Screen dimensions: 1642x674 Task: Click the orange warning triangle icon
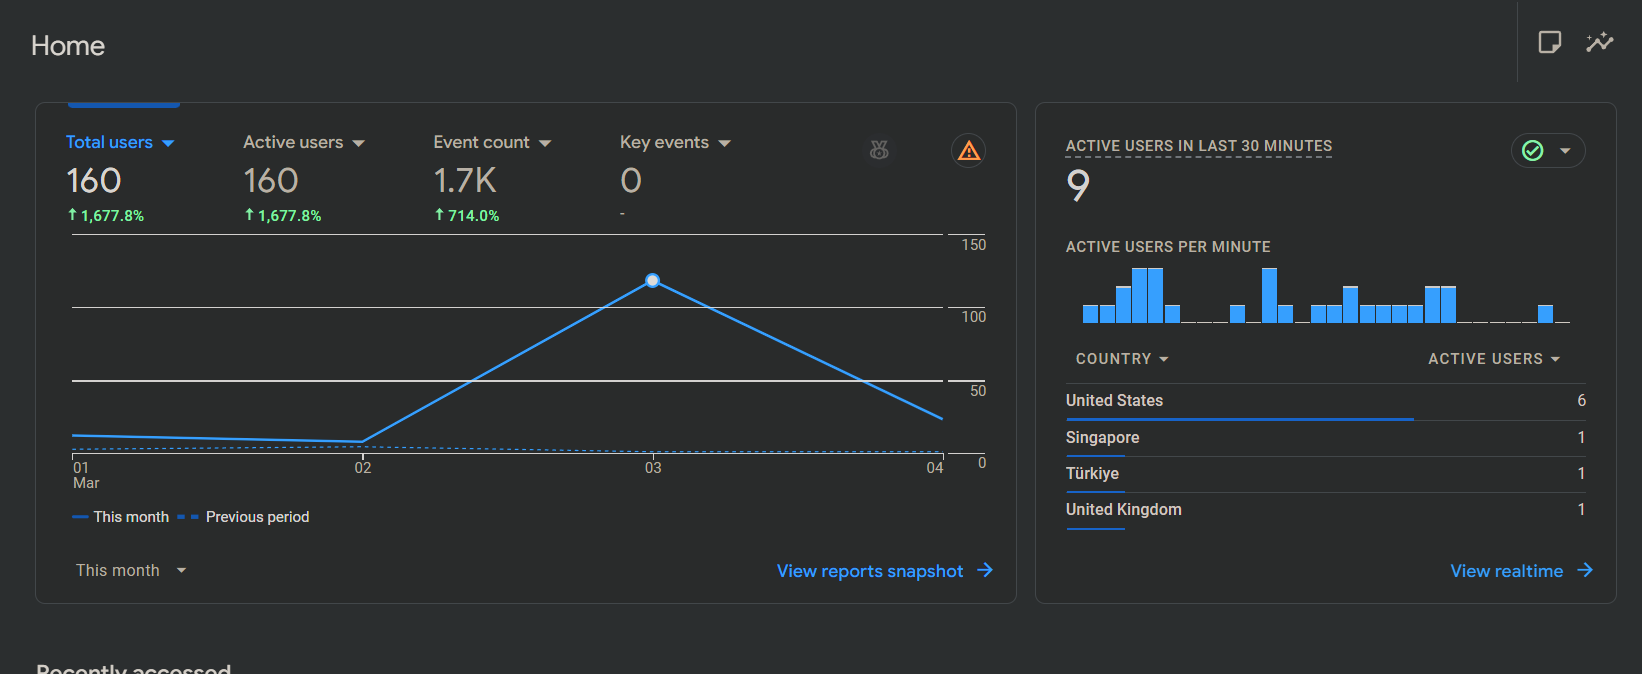click(968, 151)
